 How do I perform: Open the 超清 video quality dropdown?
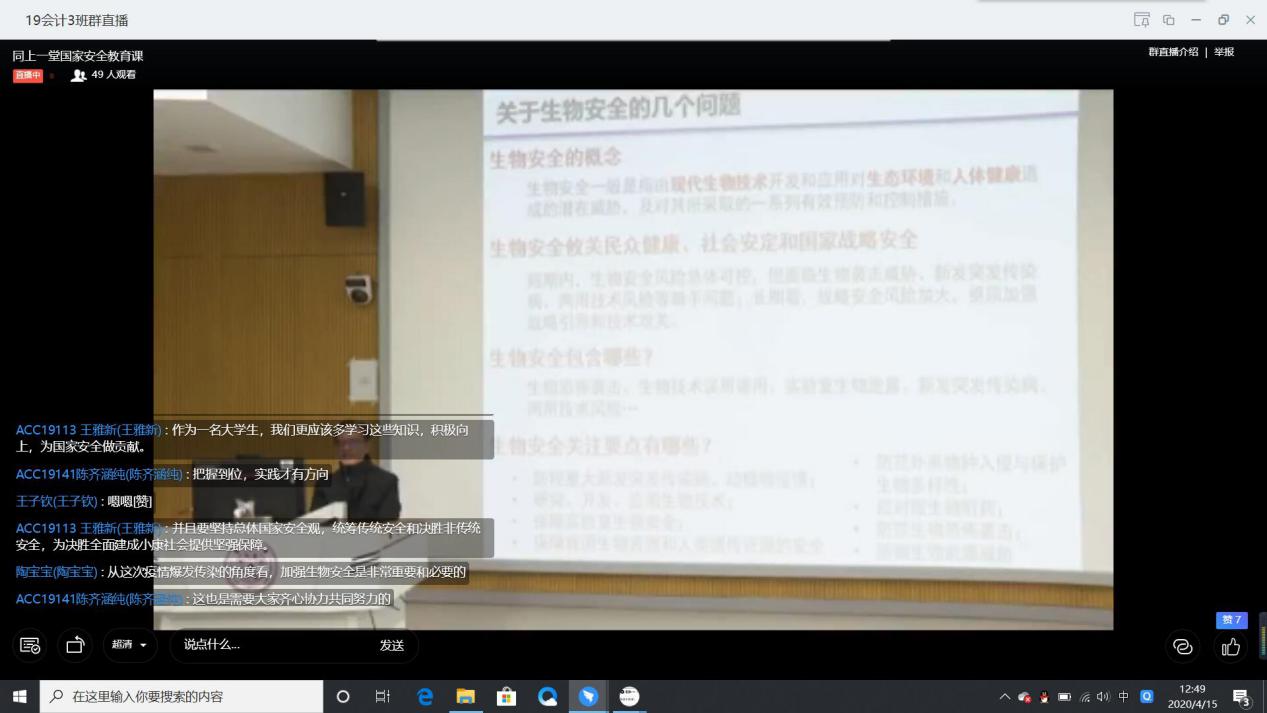pos(130,645)
